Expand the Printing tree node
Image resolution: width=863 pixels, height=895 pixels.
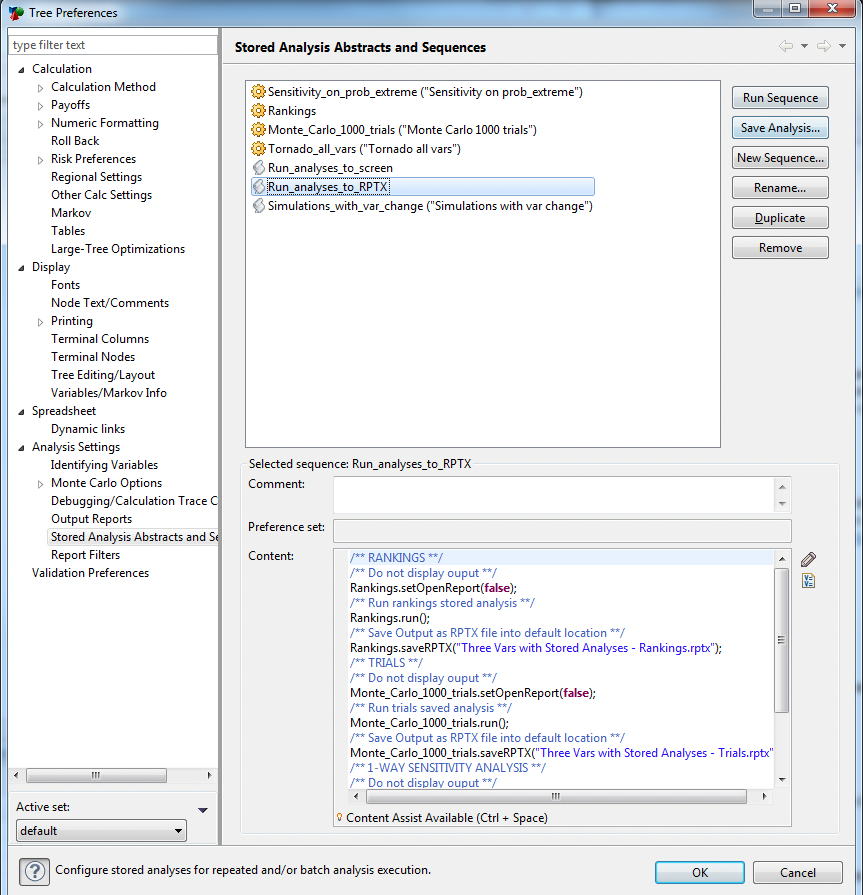coord(39,320)
